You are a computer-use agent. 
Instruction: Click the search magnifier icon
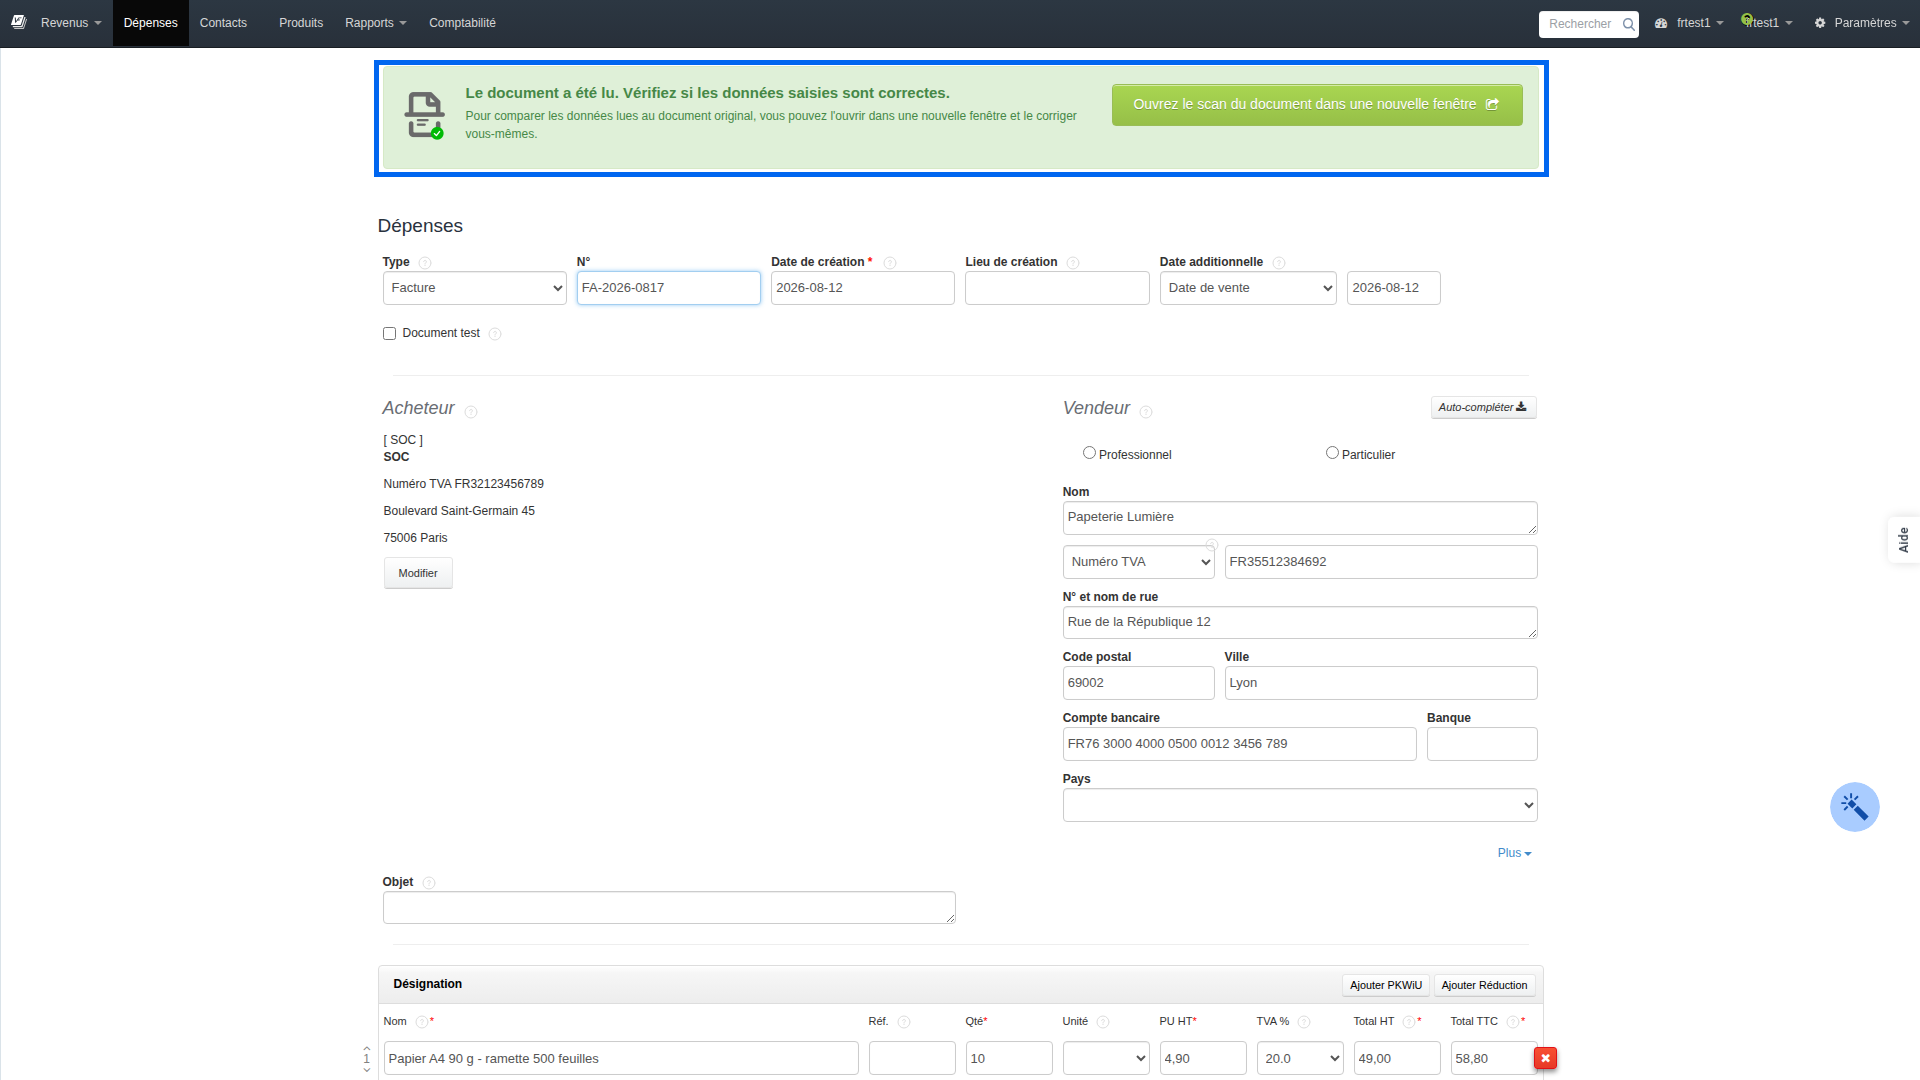(x=1628, y=24)
